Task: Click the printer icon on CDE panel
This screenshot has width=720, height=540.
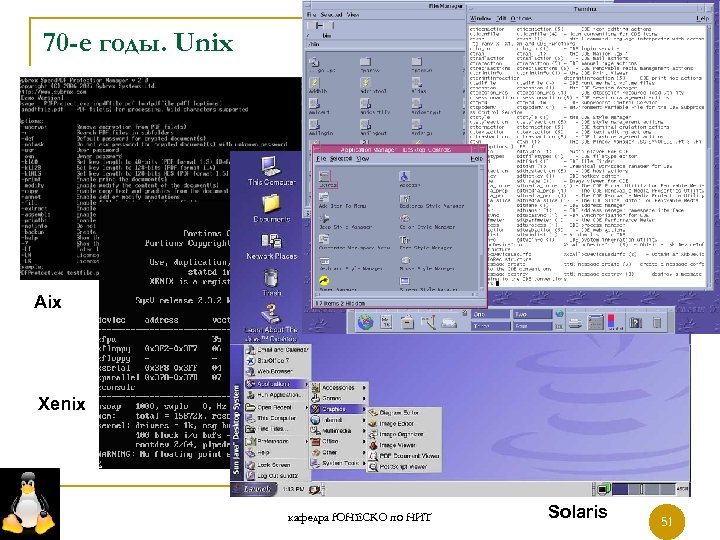Action: pyautogui.click(x=575, y=323)
